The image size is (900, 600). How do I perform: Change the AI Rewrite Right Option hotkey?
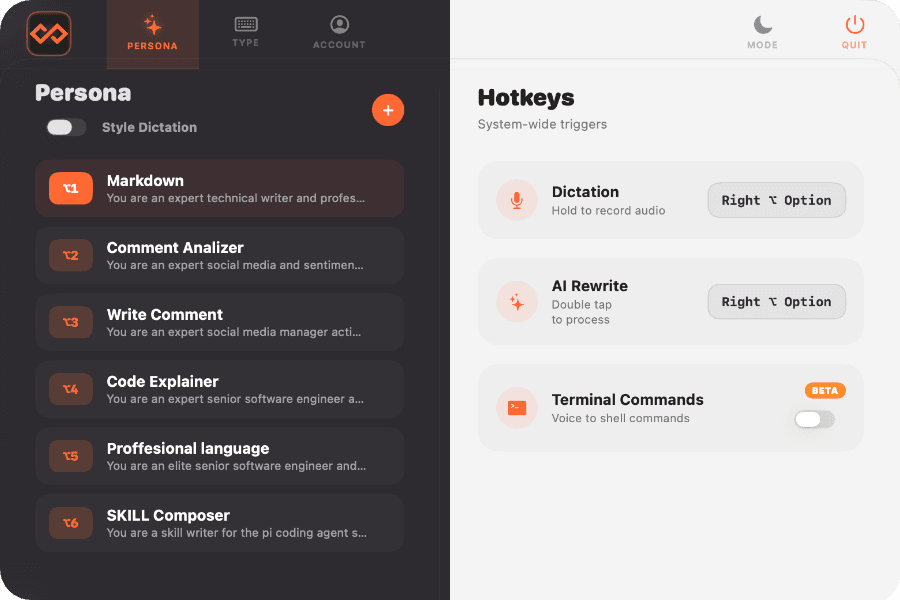pyautogui.click(x=777, y=301)
